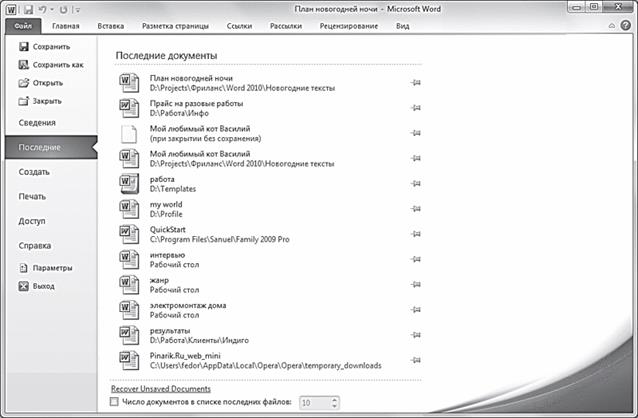Open the Help question mark icon
The width and height of the screenshot is (638, 418).
[x=627, y=26]
